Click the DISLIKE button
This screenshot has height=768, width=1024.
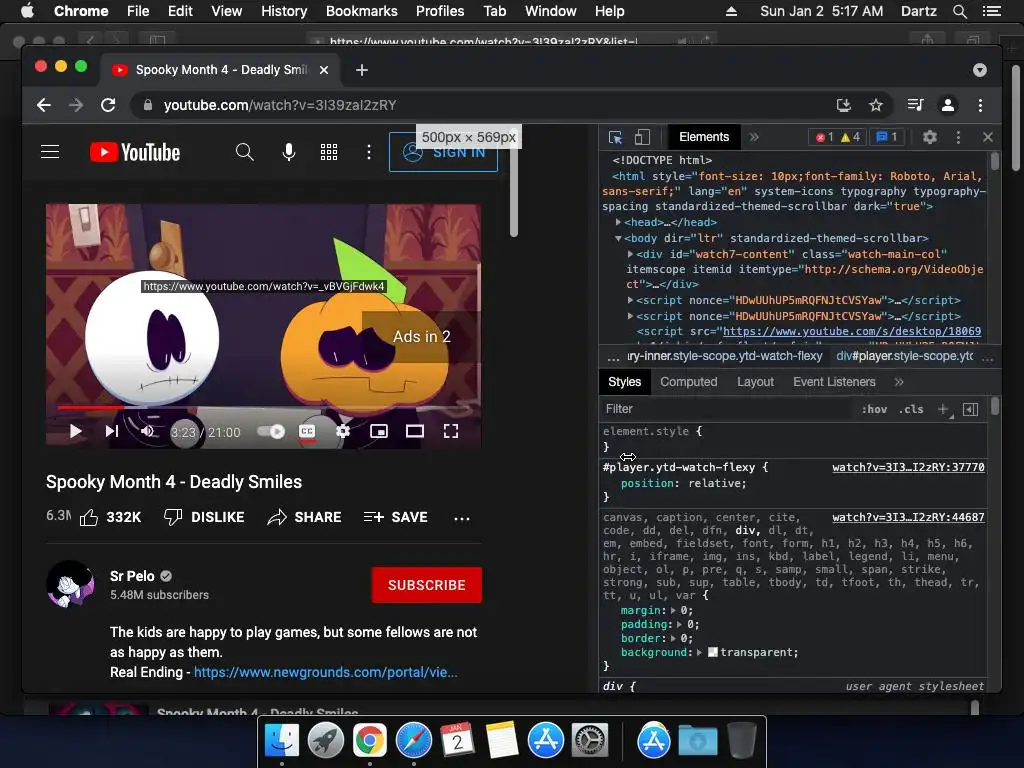[204, 517]
